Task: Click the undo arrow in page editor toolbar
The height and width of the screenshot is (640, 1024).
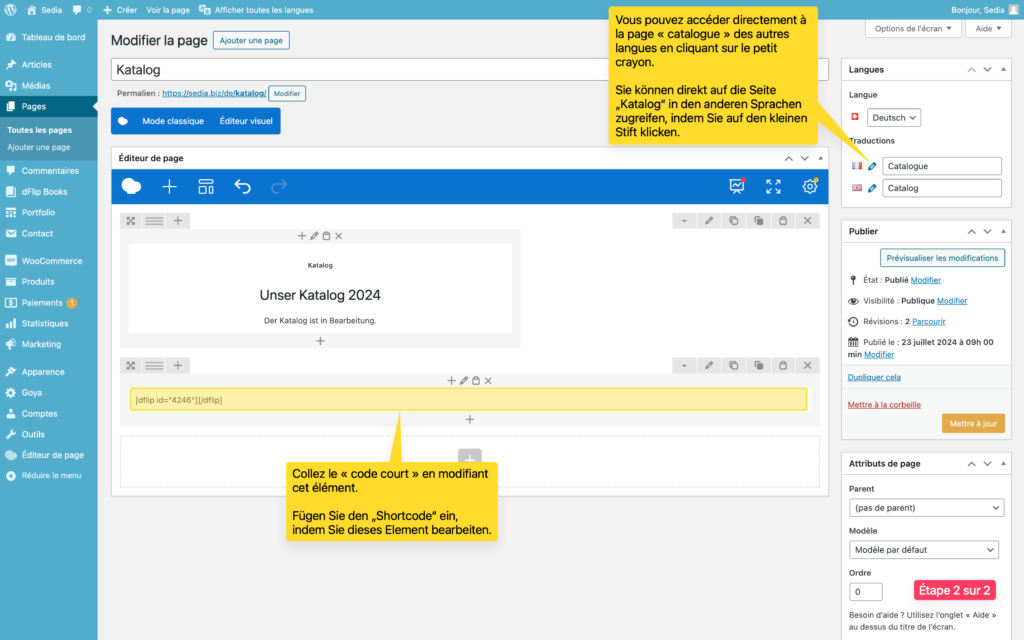Action: pos(242,186)
